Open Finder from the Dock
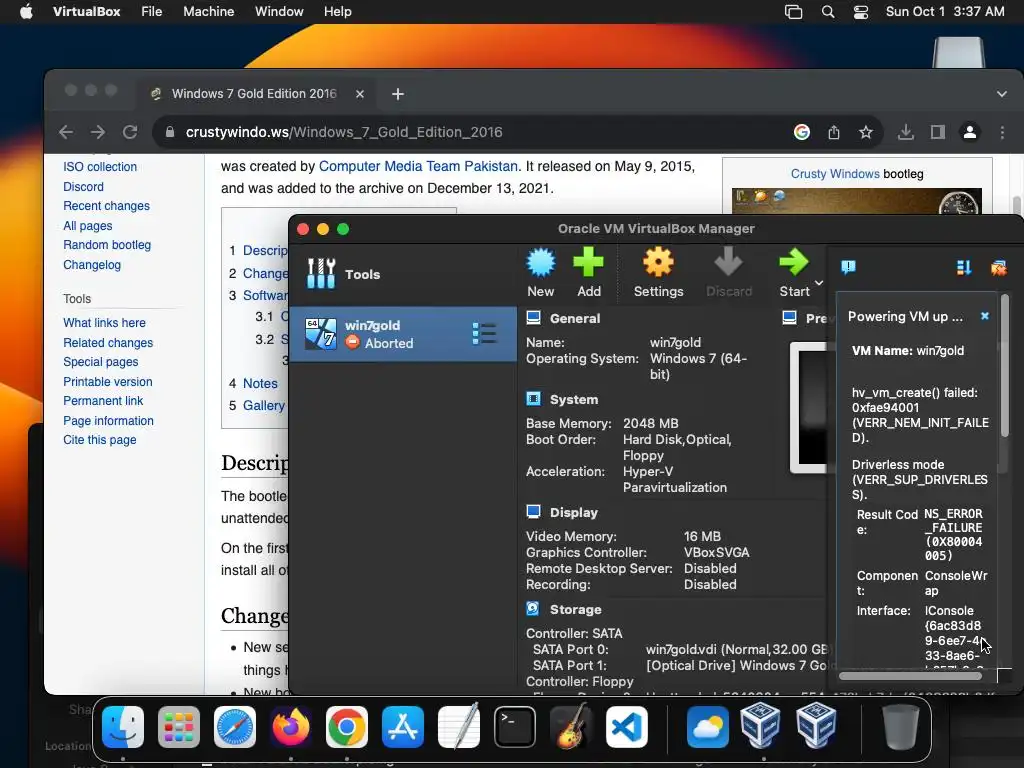The width and height of the screenshot is (1024, 768). point(123,727)
